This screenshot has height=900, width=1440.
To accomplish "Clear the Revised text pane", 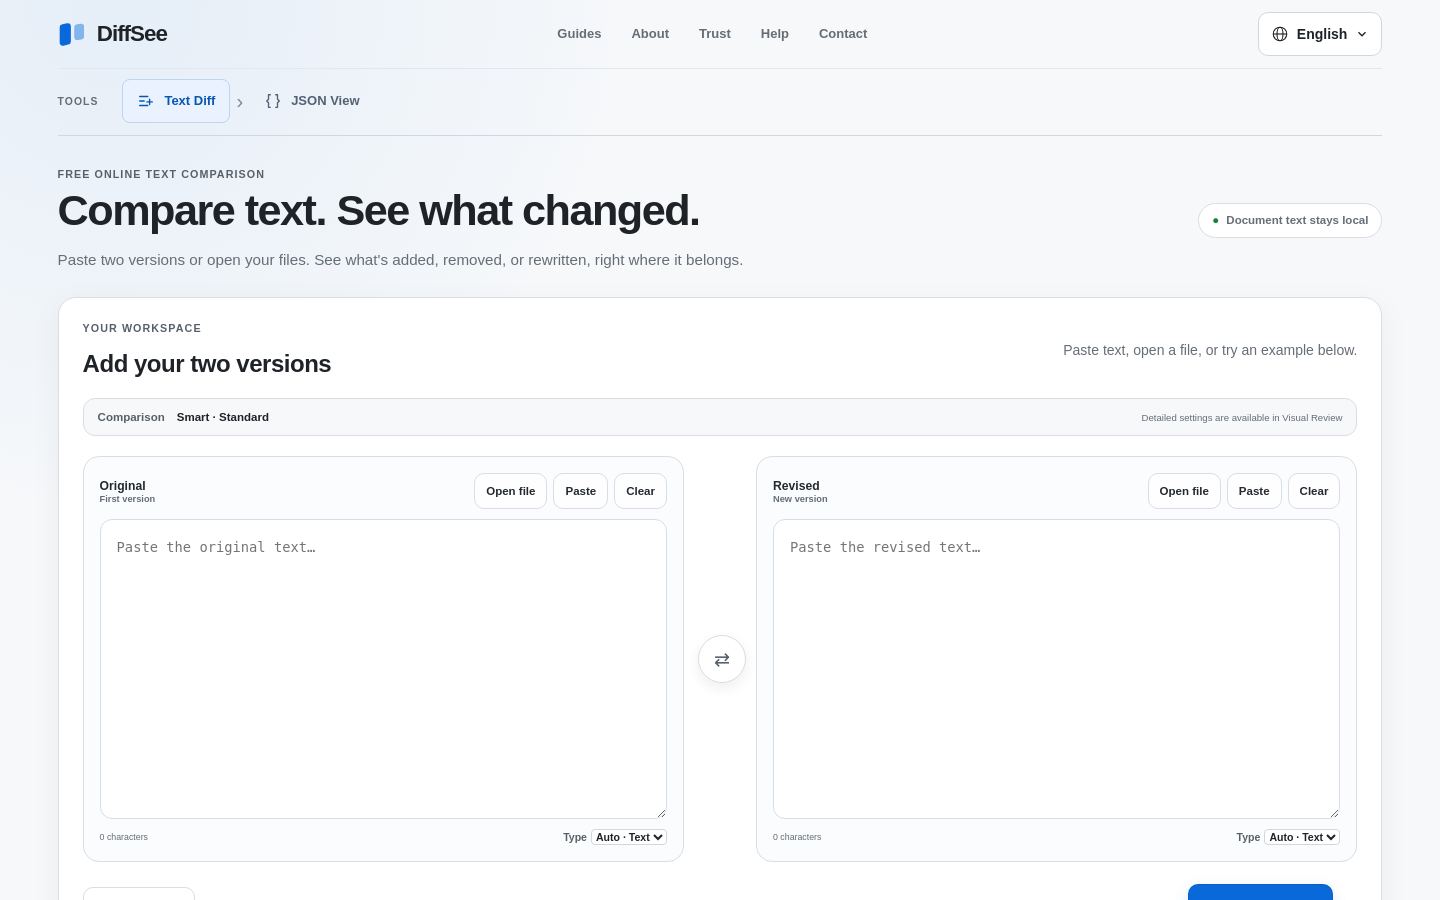I will tap(1314, 491).
